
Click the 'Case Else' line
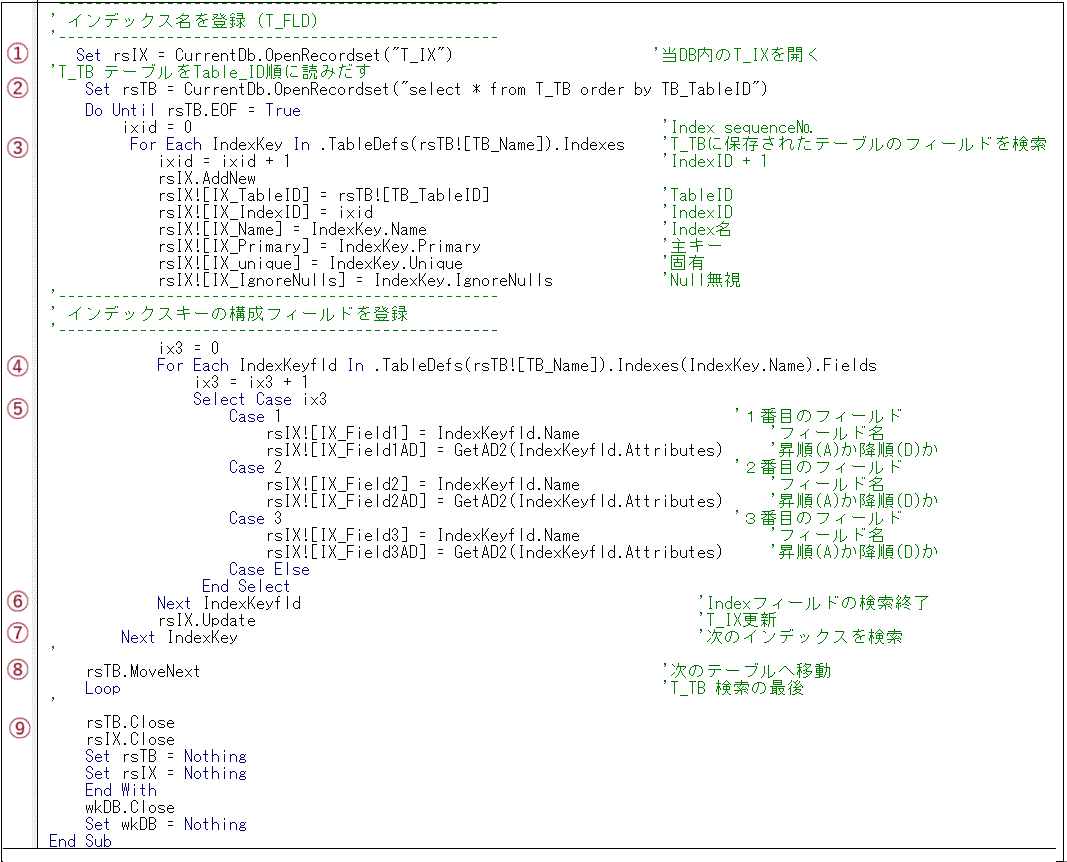click(x=269, y=569)
